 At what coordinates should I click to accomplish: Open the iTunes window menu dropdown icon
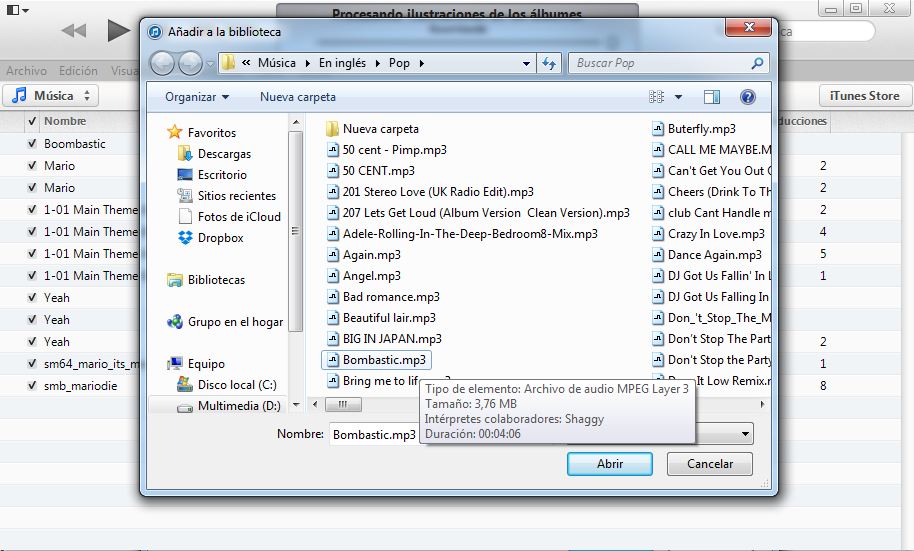pos(17,10)
